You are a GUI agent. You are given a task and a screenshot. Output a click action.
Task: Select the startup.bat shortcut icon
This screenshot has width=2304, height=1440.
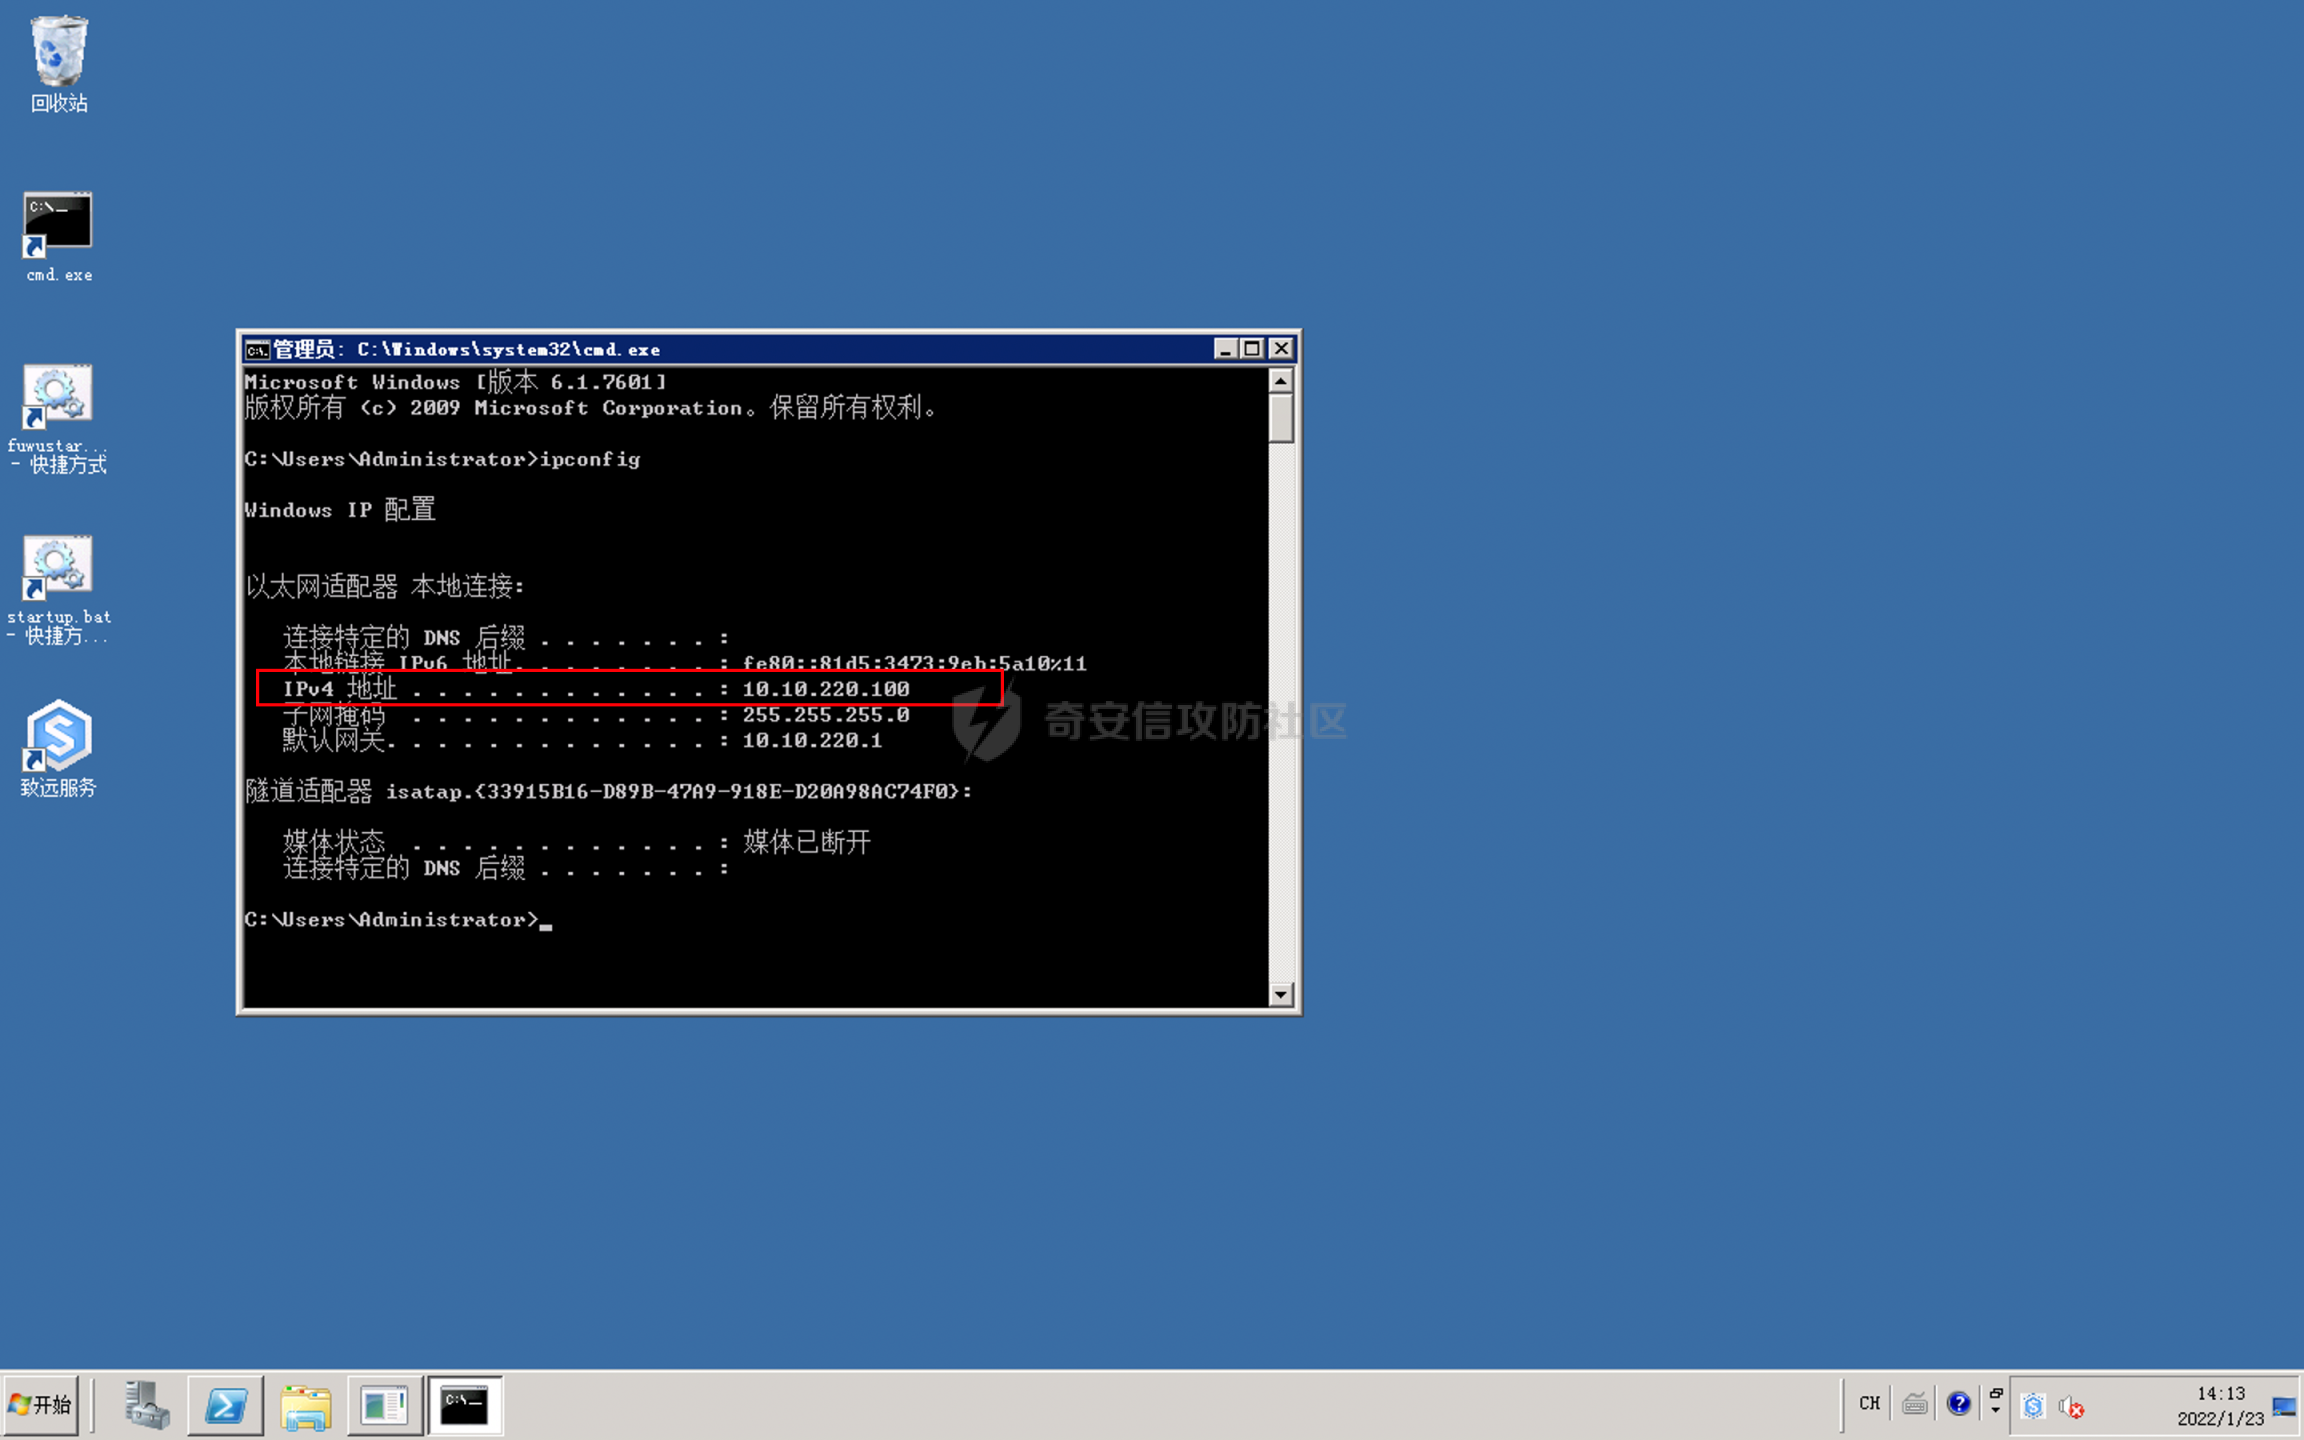[58, 590]
